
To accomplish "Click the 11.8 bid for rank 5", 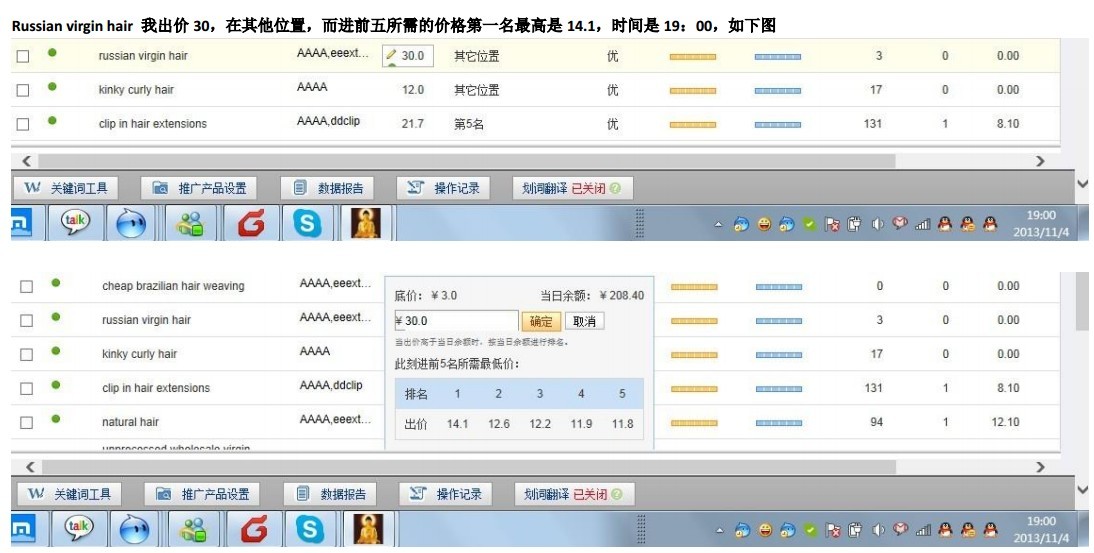I will pos(622,423).
